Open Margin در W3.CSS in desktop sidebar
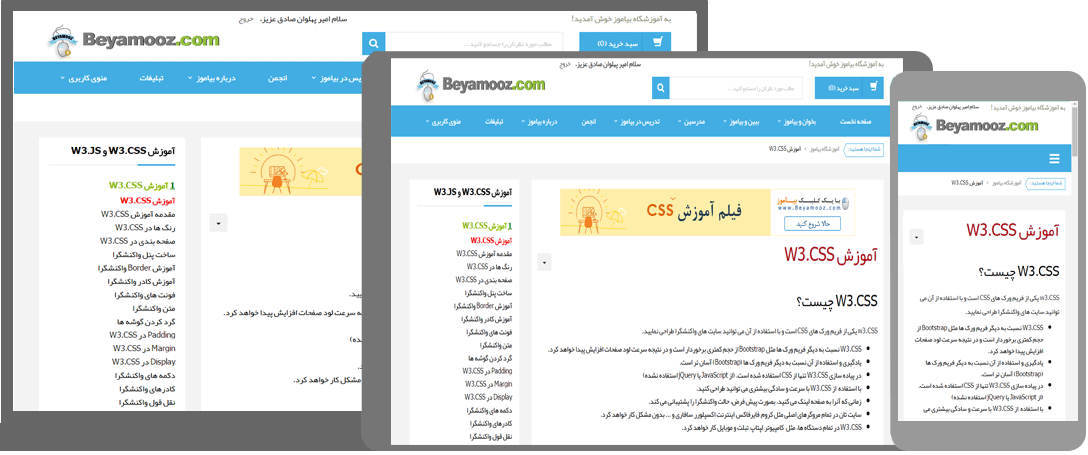This screenshot has width=1088, height=455. pyautogui.click(x=144, y=348)
